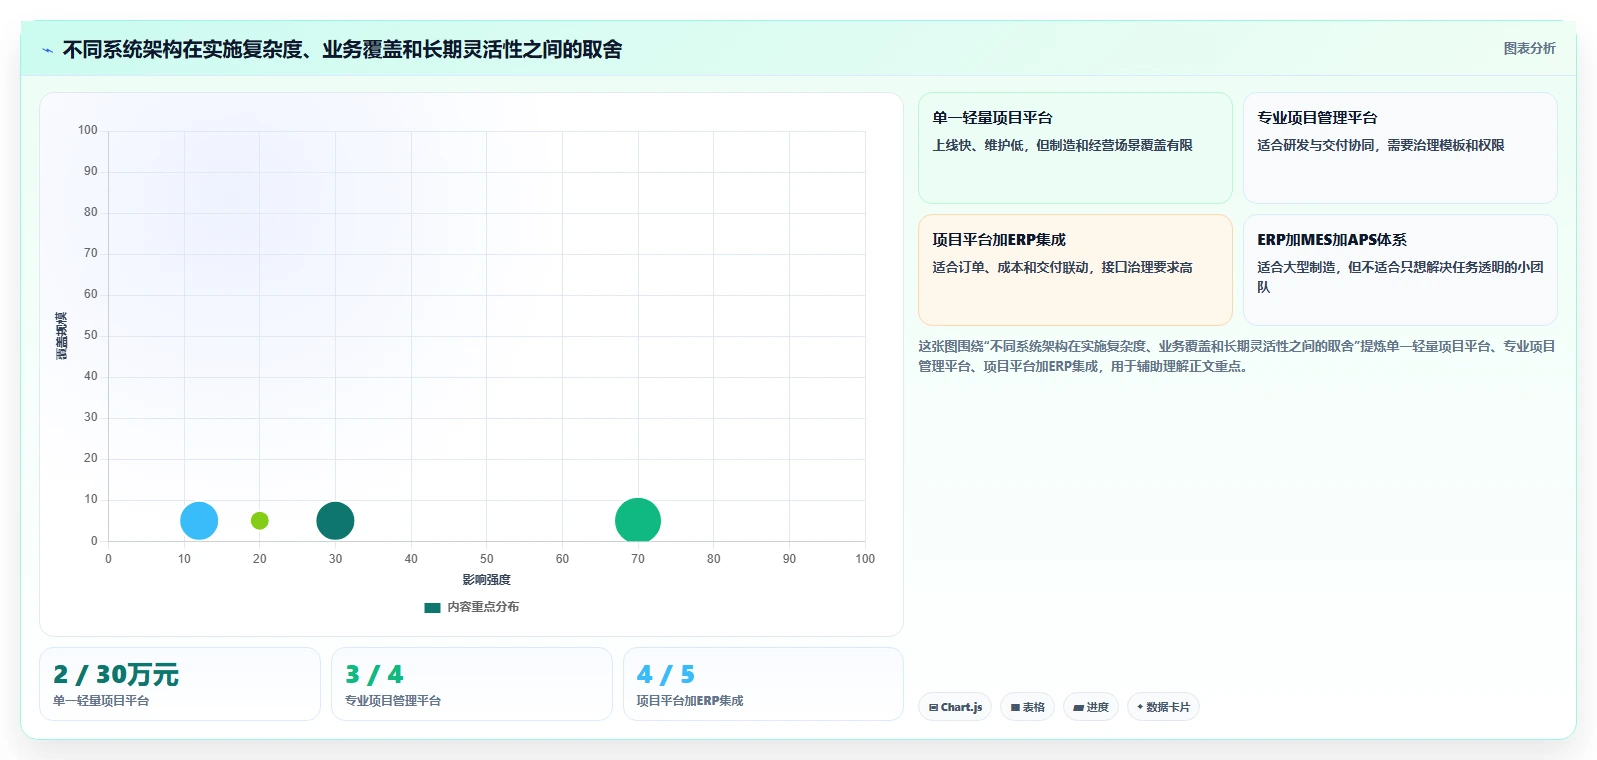Click the 内容重点分布 legend label
The height and width of the screenshot is (760, 1597).
tap(483, 607)
